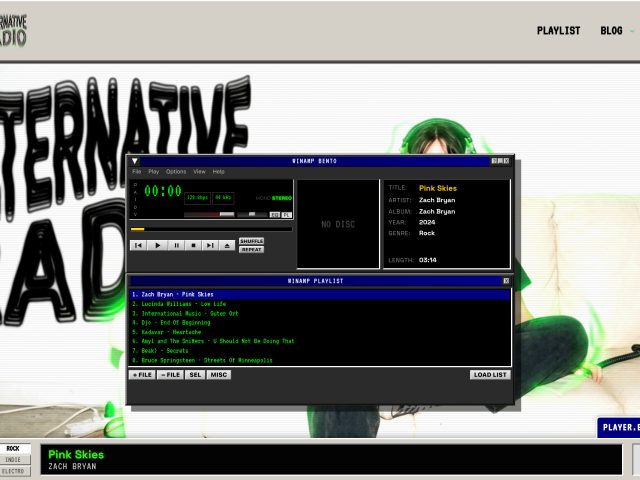Close the Winamp Bento window

tap(507, 161)
